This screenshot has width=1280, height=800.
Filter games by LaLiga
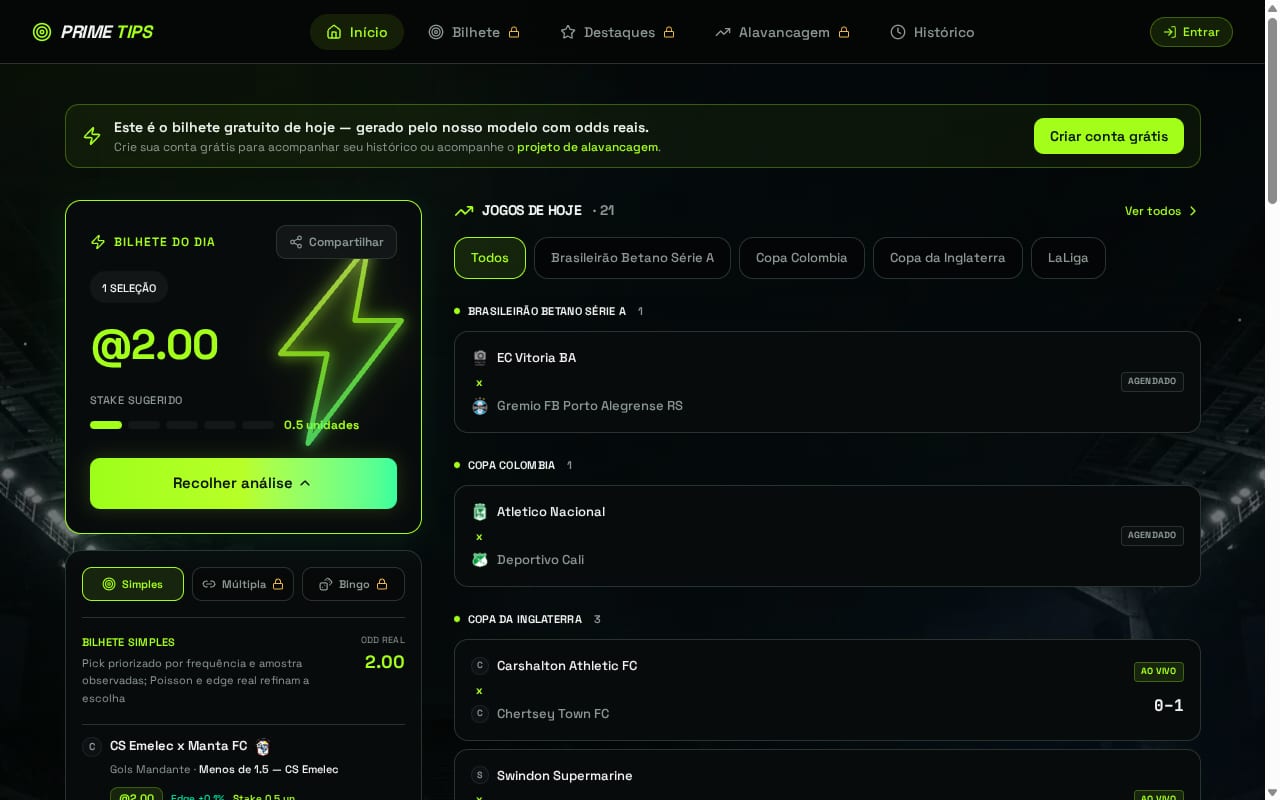[1068, 258]
